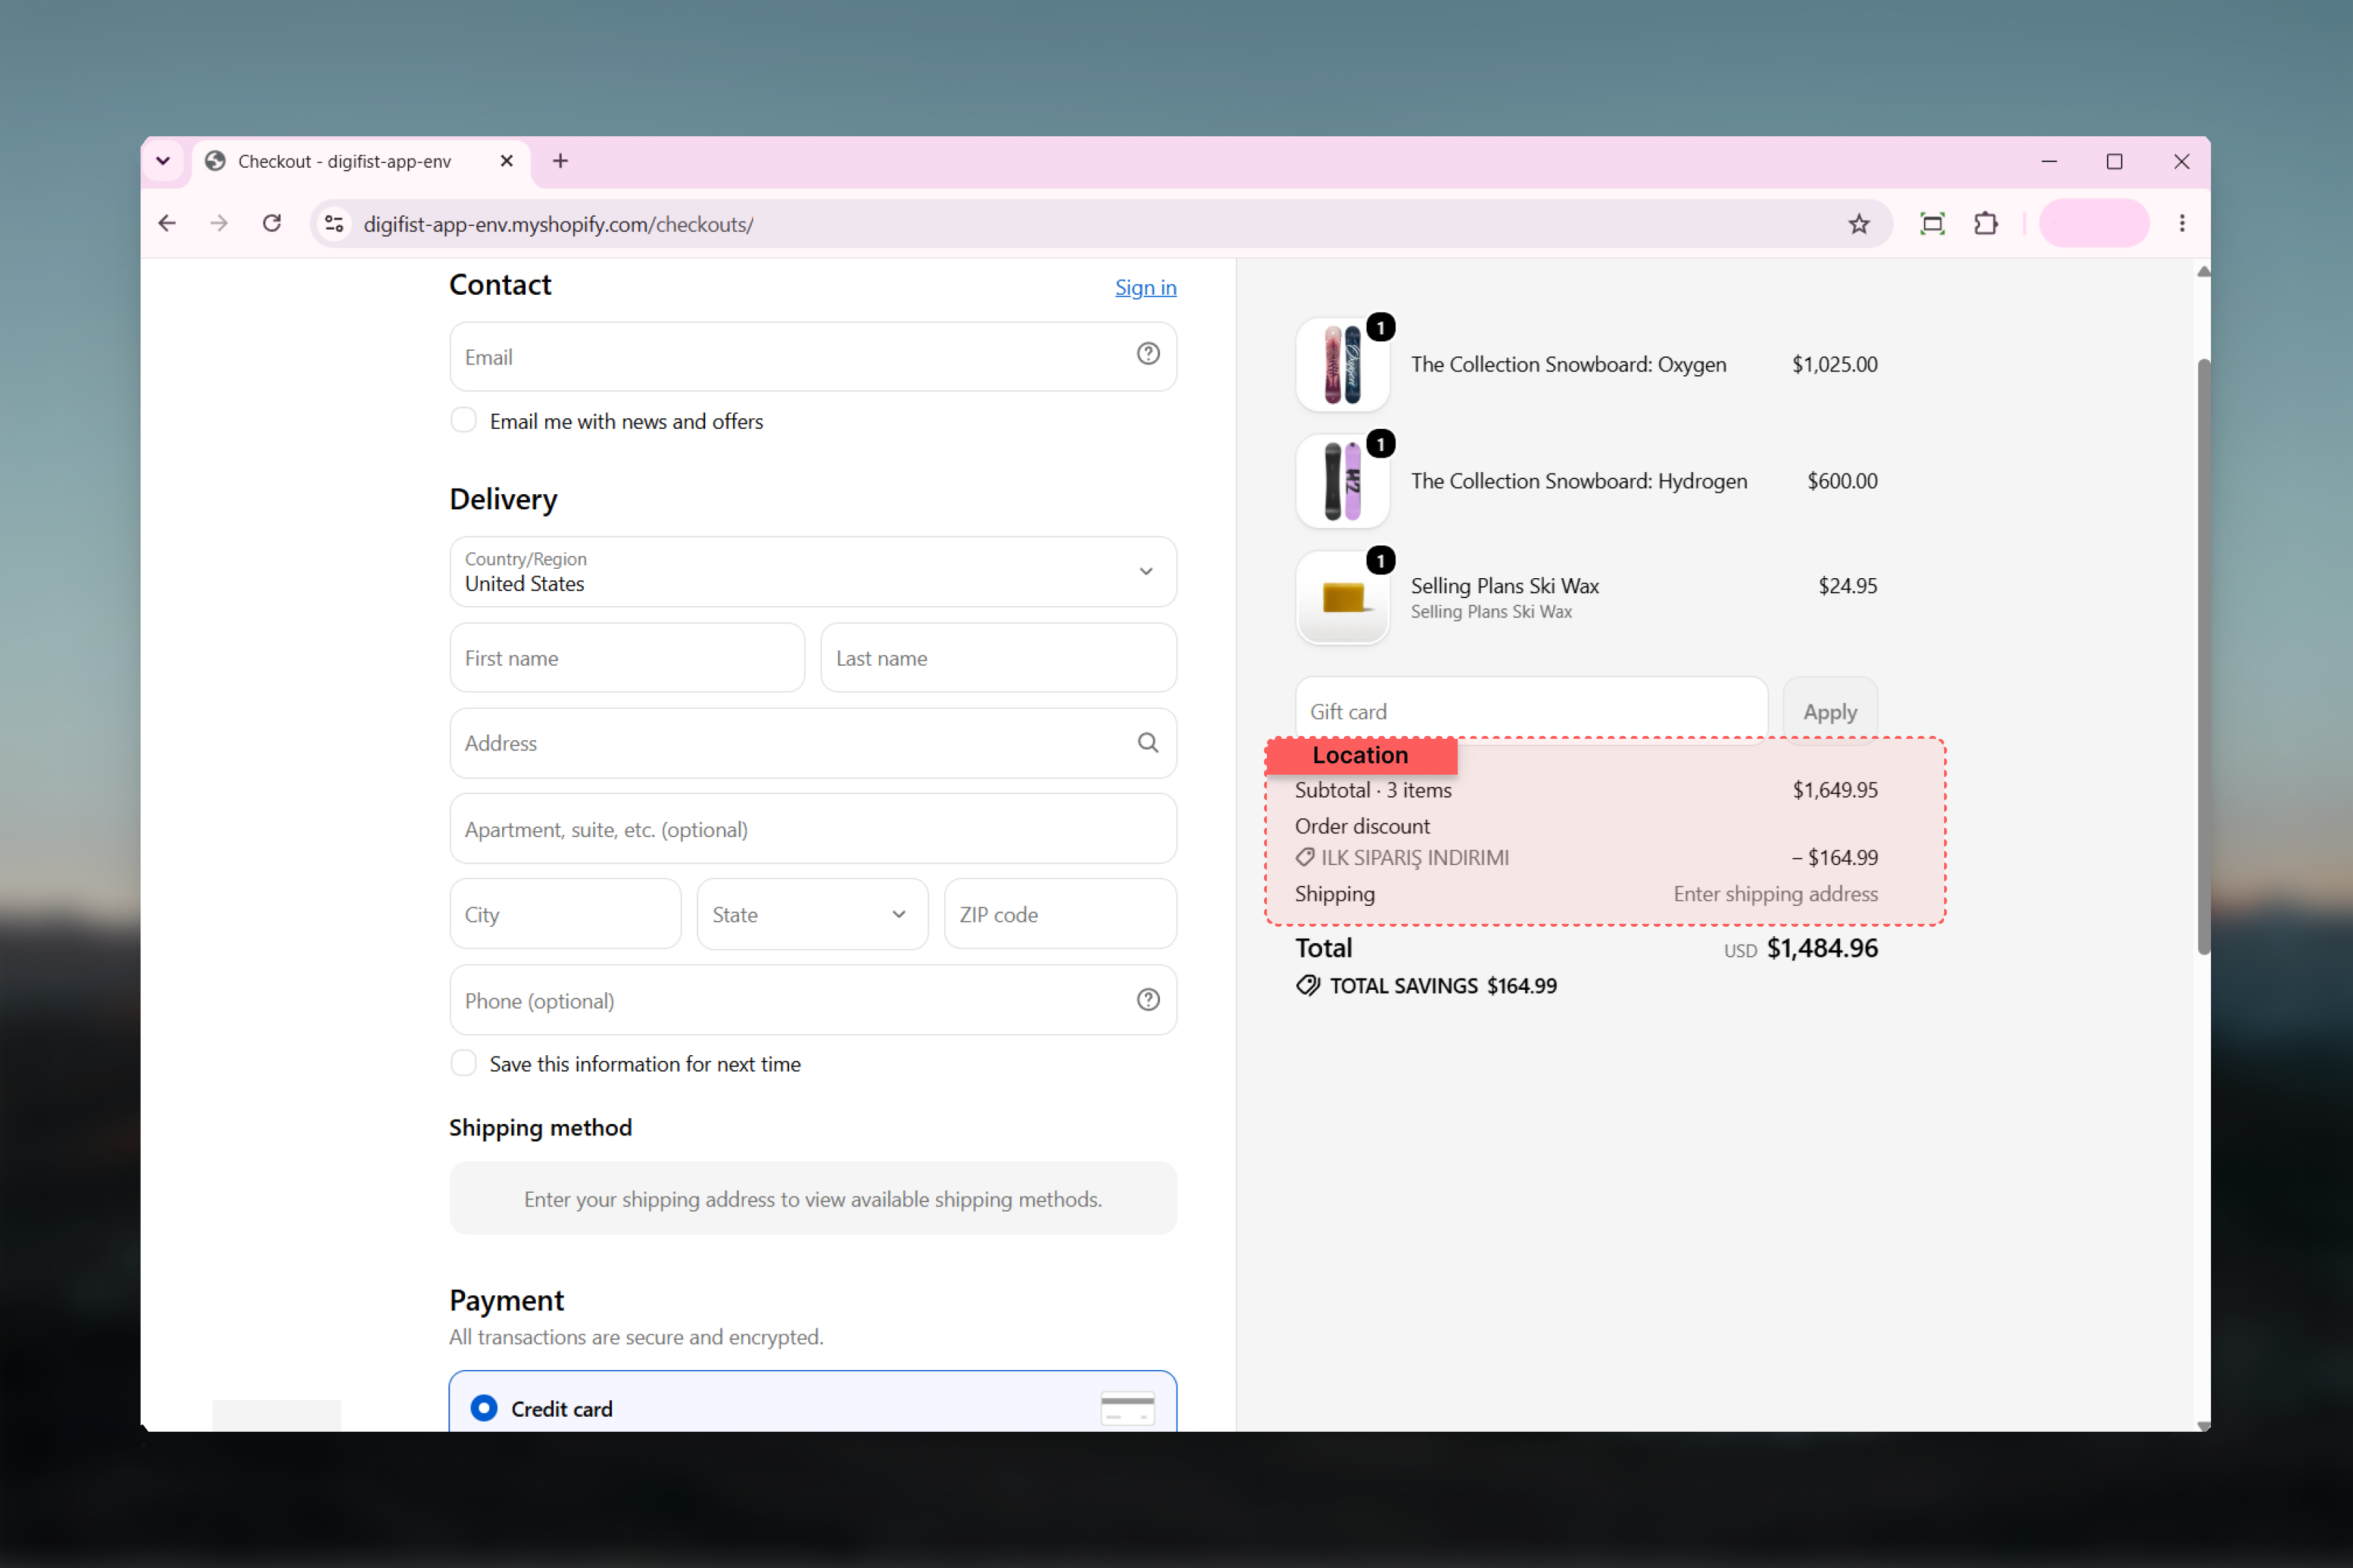The image size is (2353, 1568).
Task: Click the 'Subtotal · 3 items' label
Action: tap(1373, 790)
